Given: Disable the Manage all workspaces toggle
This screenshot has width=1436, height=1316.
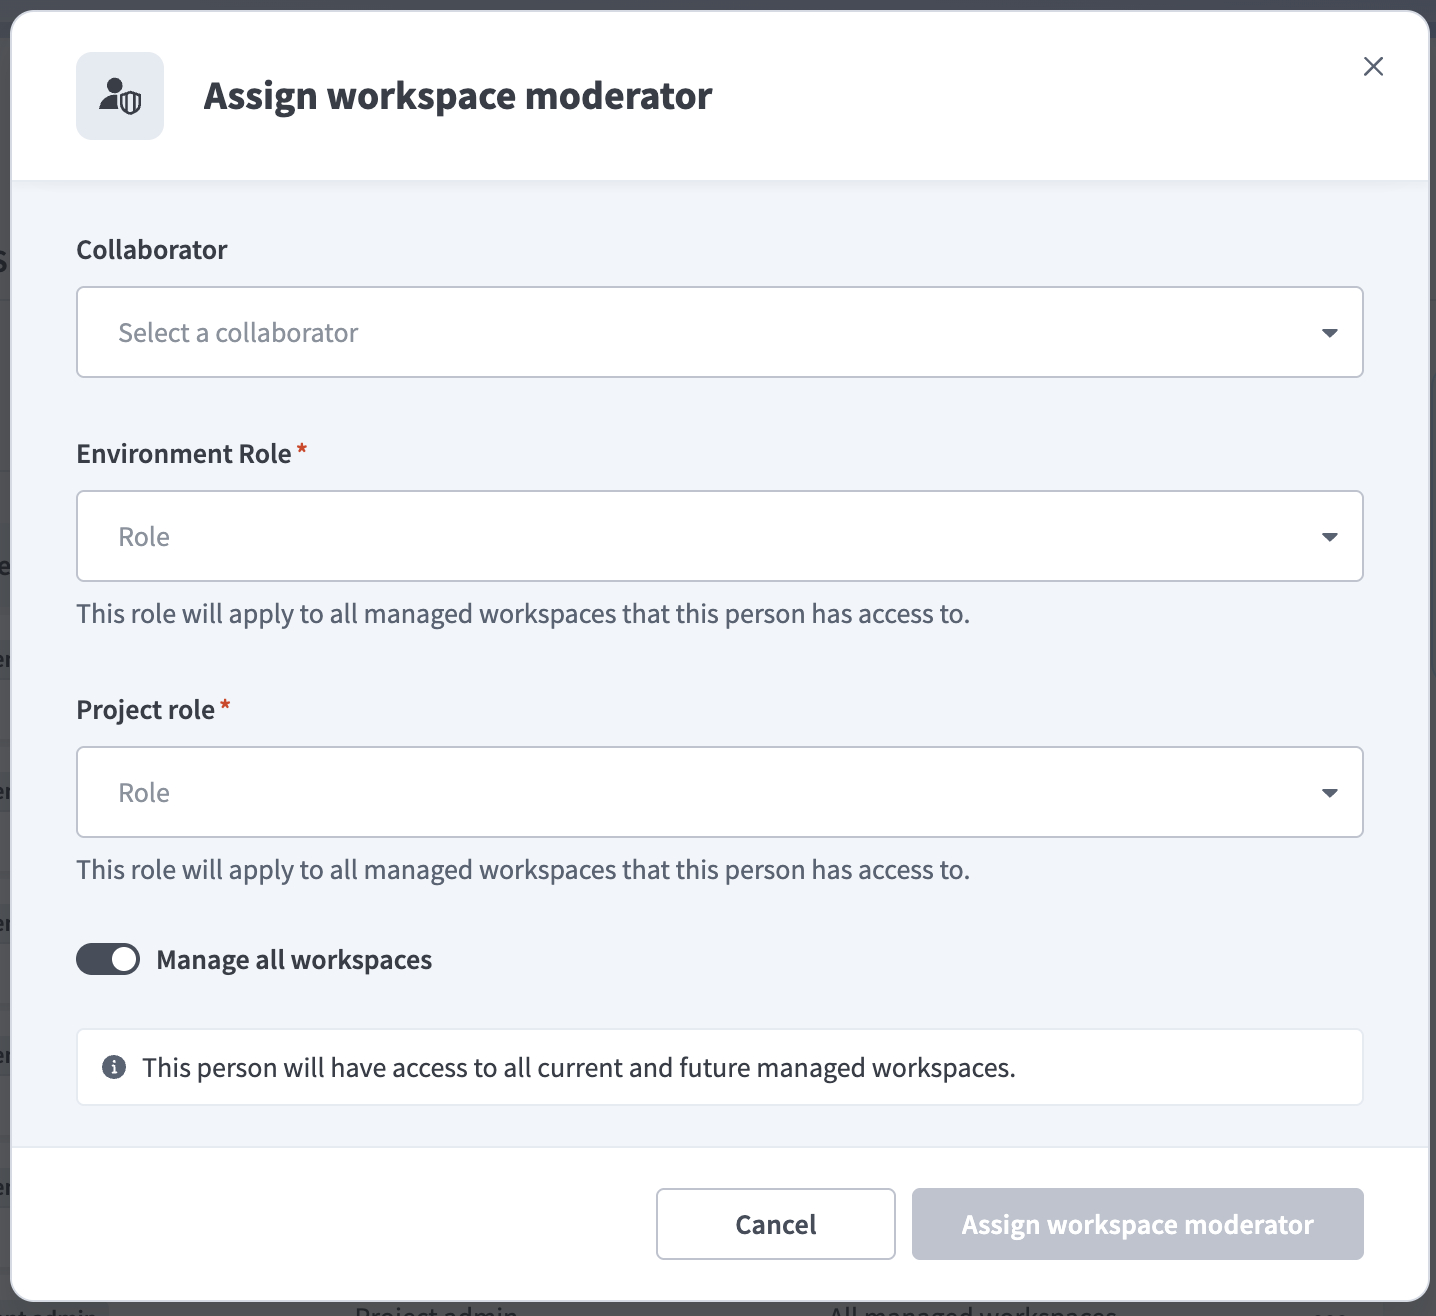Looking at the screenshot, I should (107, 959).
